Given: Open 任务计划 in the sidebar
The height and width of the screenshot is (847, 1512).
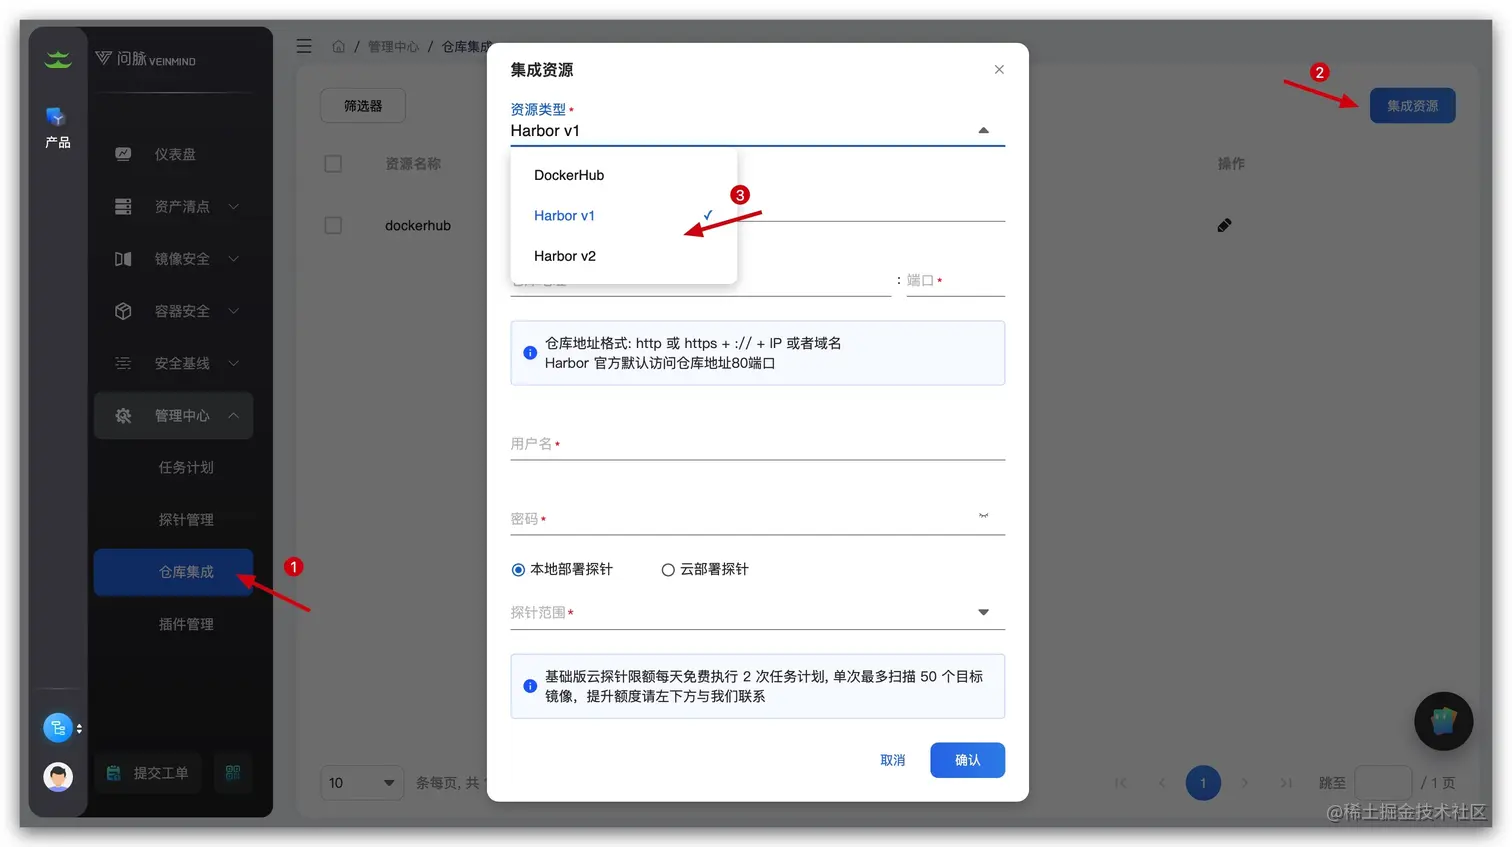Looking at the screenshot, I should click(x=186, y=467).
